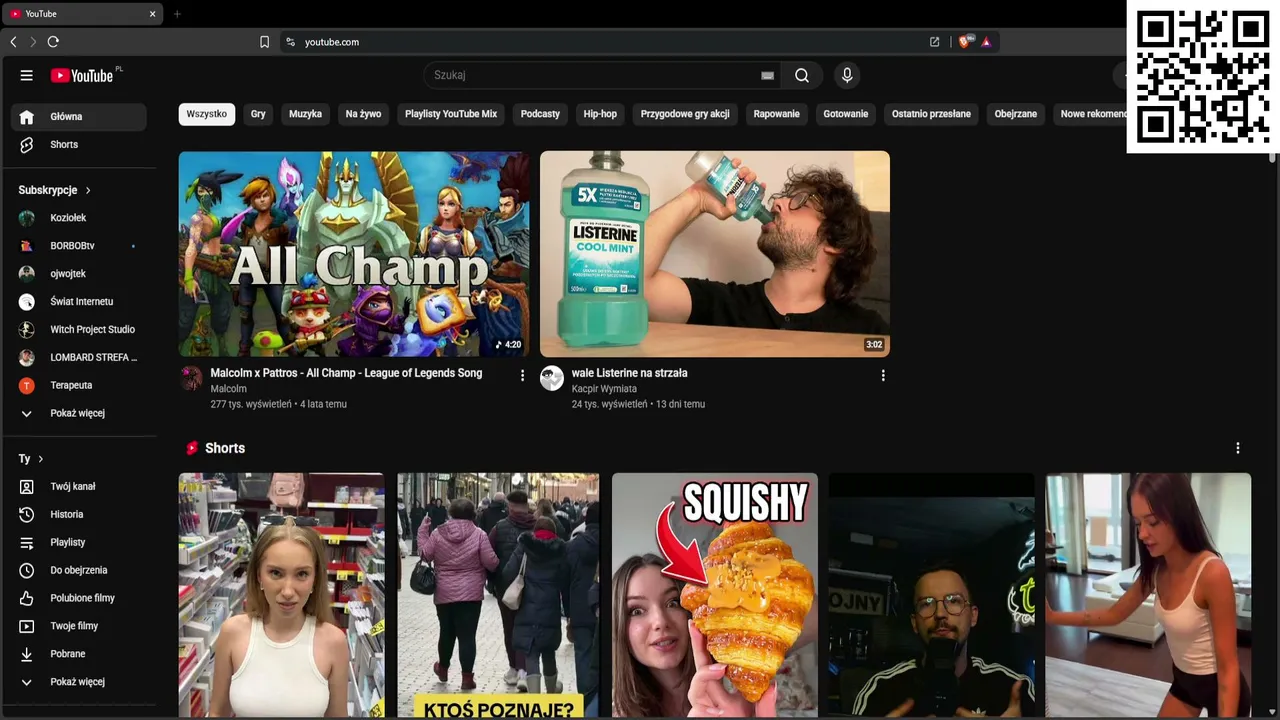Open the Malcolm channel name link

tap(228, 389)
